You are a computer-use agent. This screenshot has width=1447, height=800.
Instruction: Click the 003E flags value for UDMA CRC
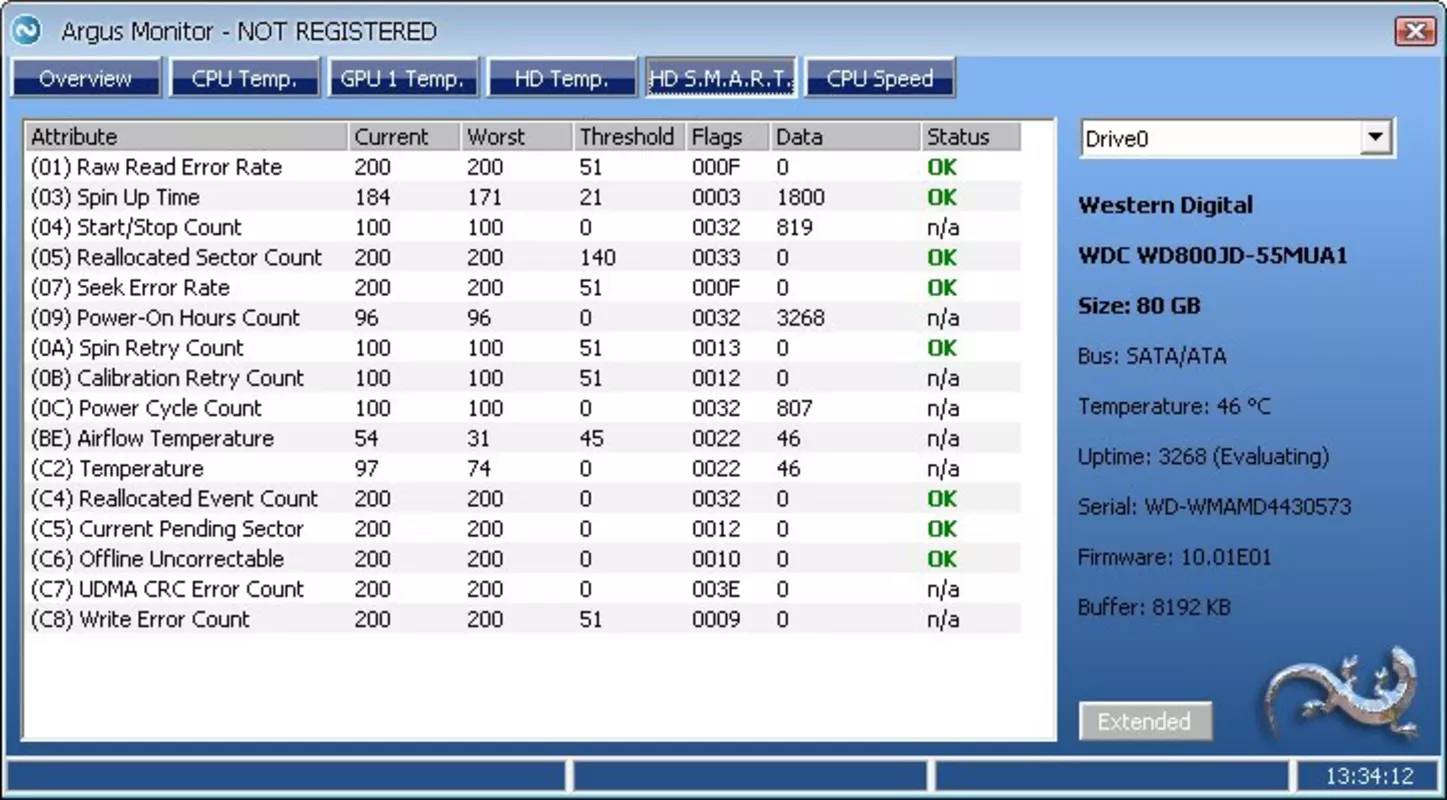pos(716,589)
